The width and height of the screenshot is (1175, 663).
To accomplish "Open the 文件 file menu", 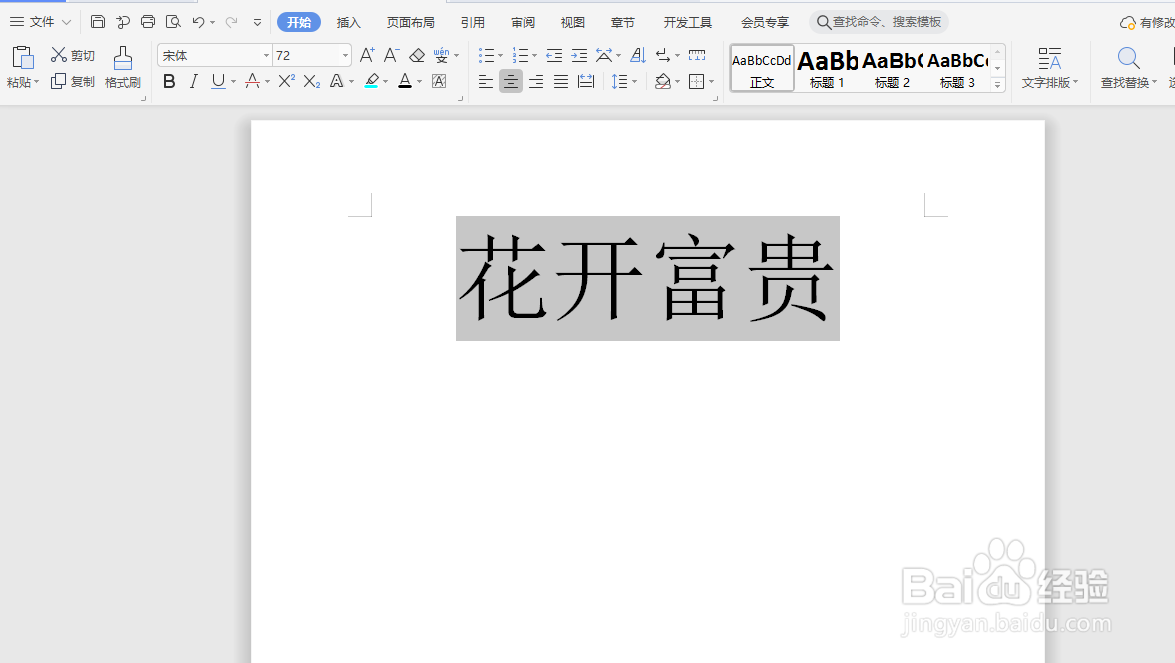I will [40, 22].
